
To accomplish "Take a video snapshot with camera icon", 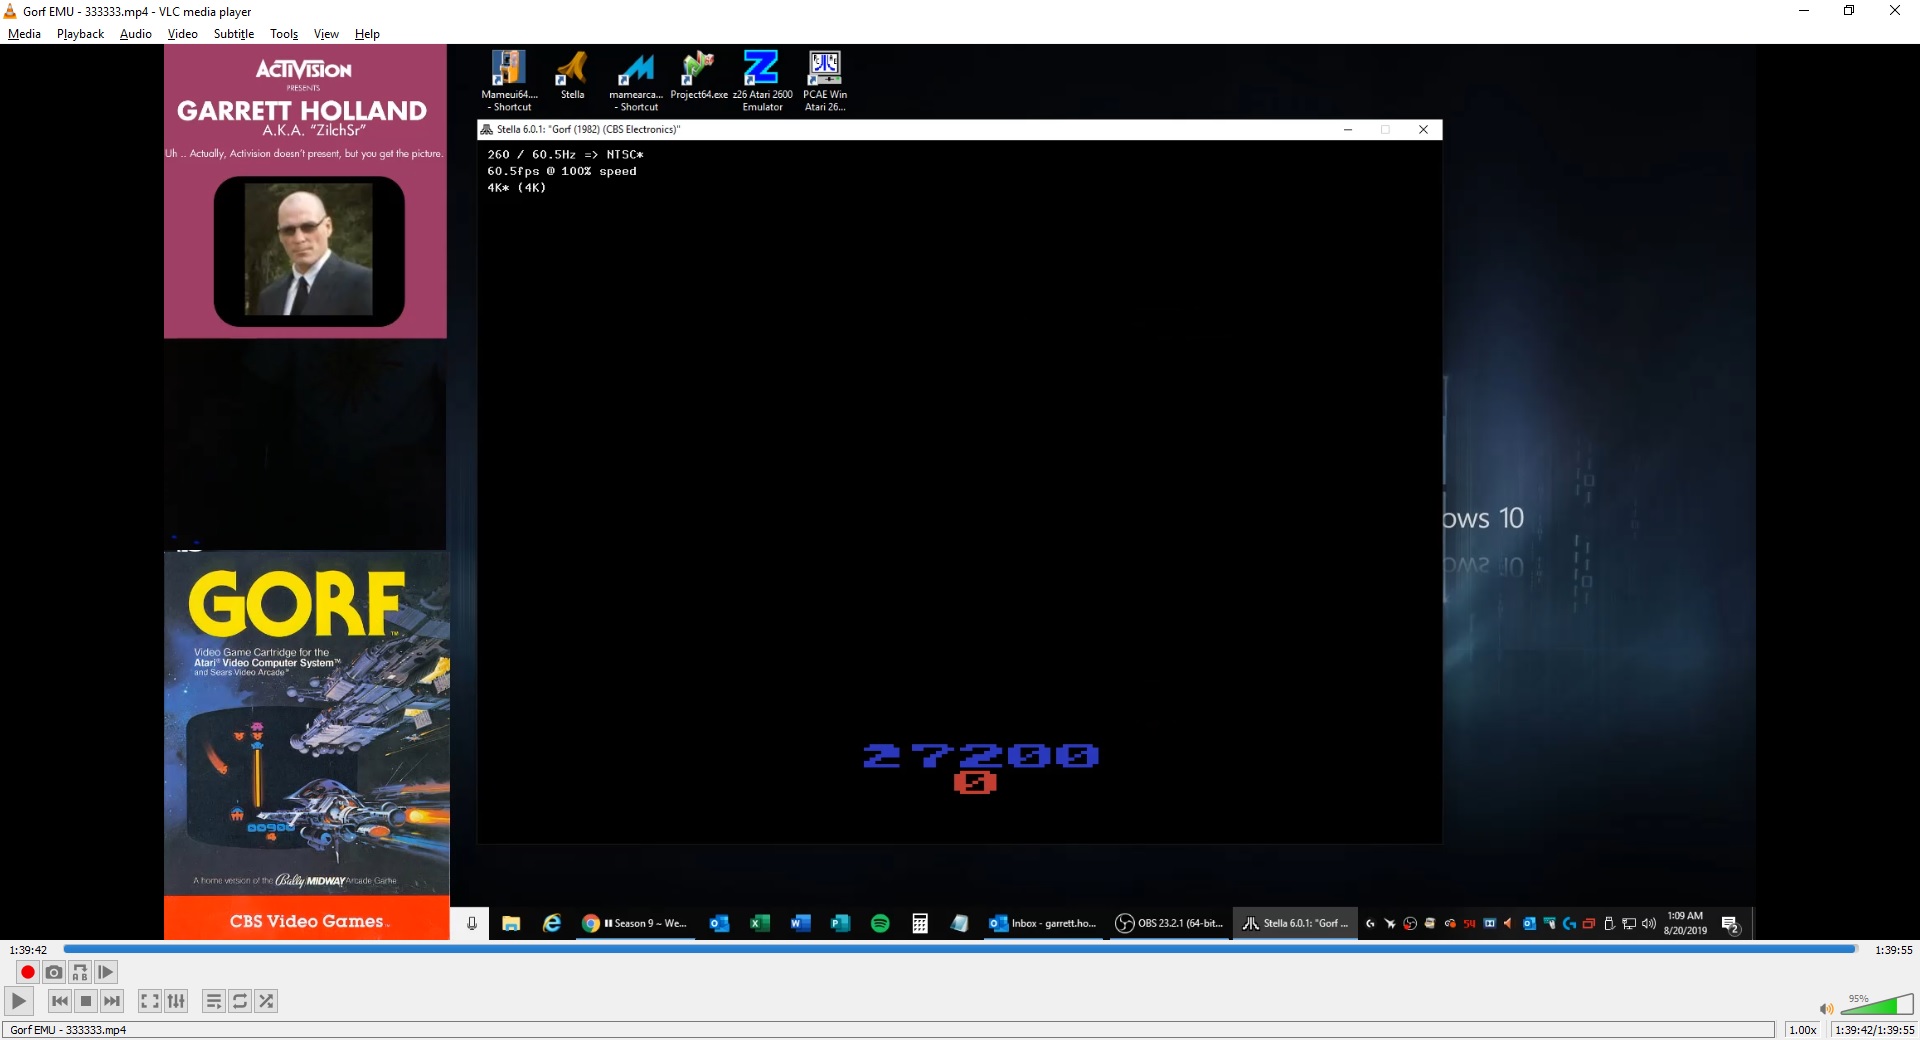I will coord(54,972).
